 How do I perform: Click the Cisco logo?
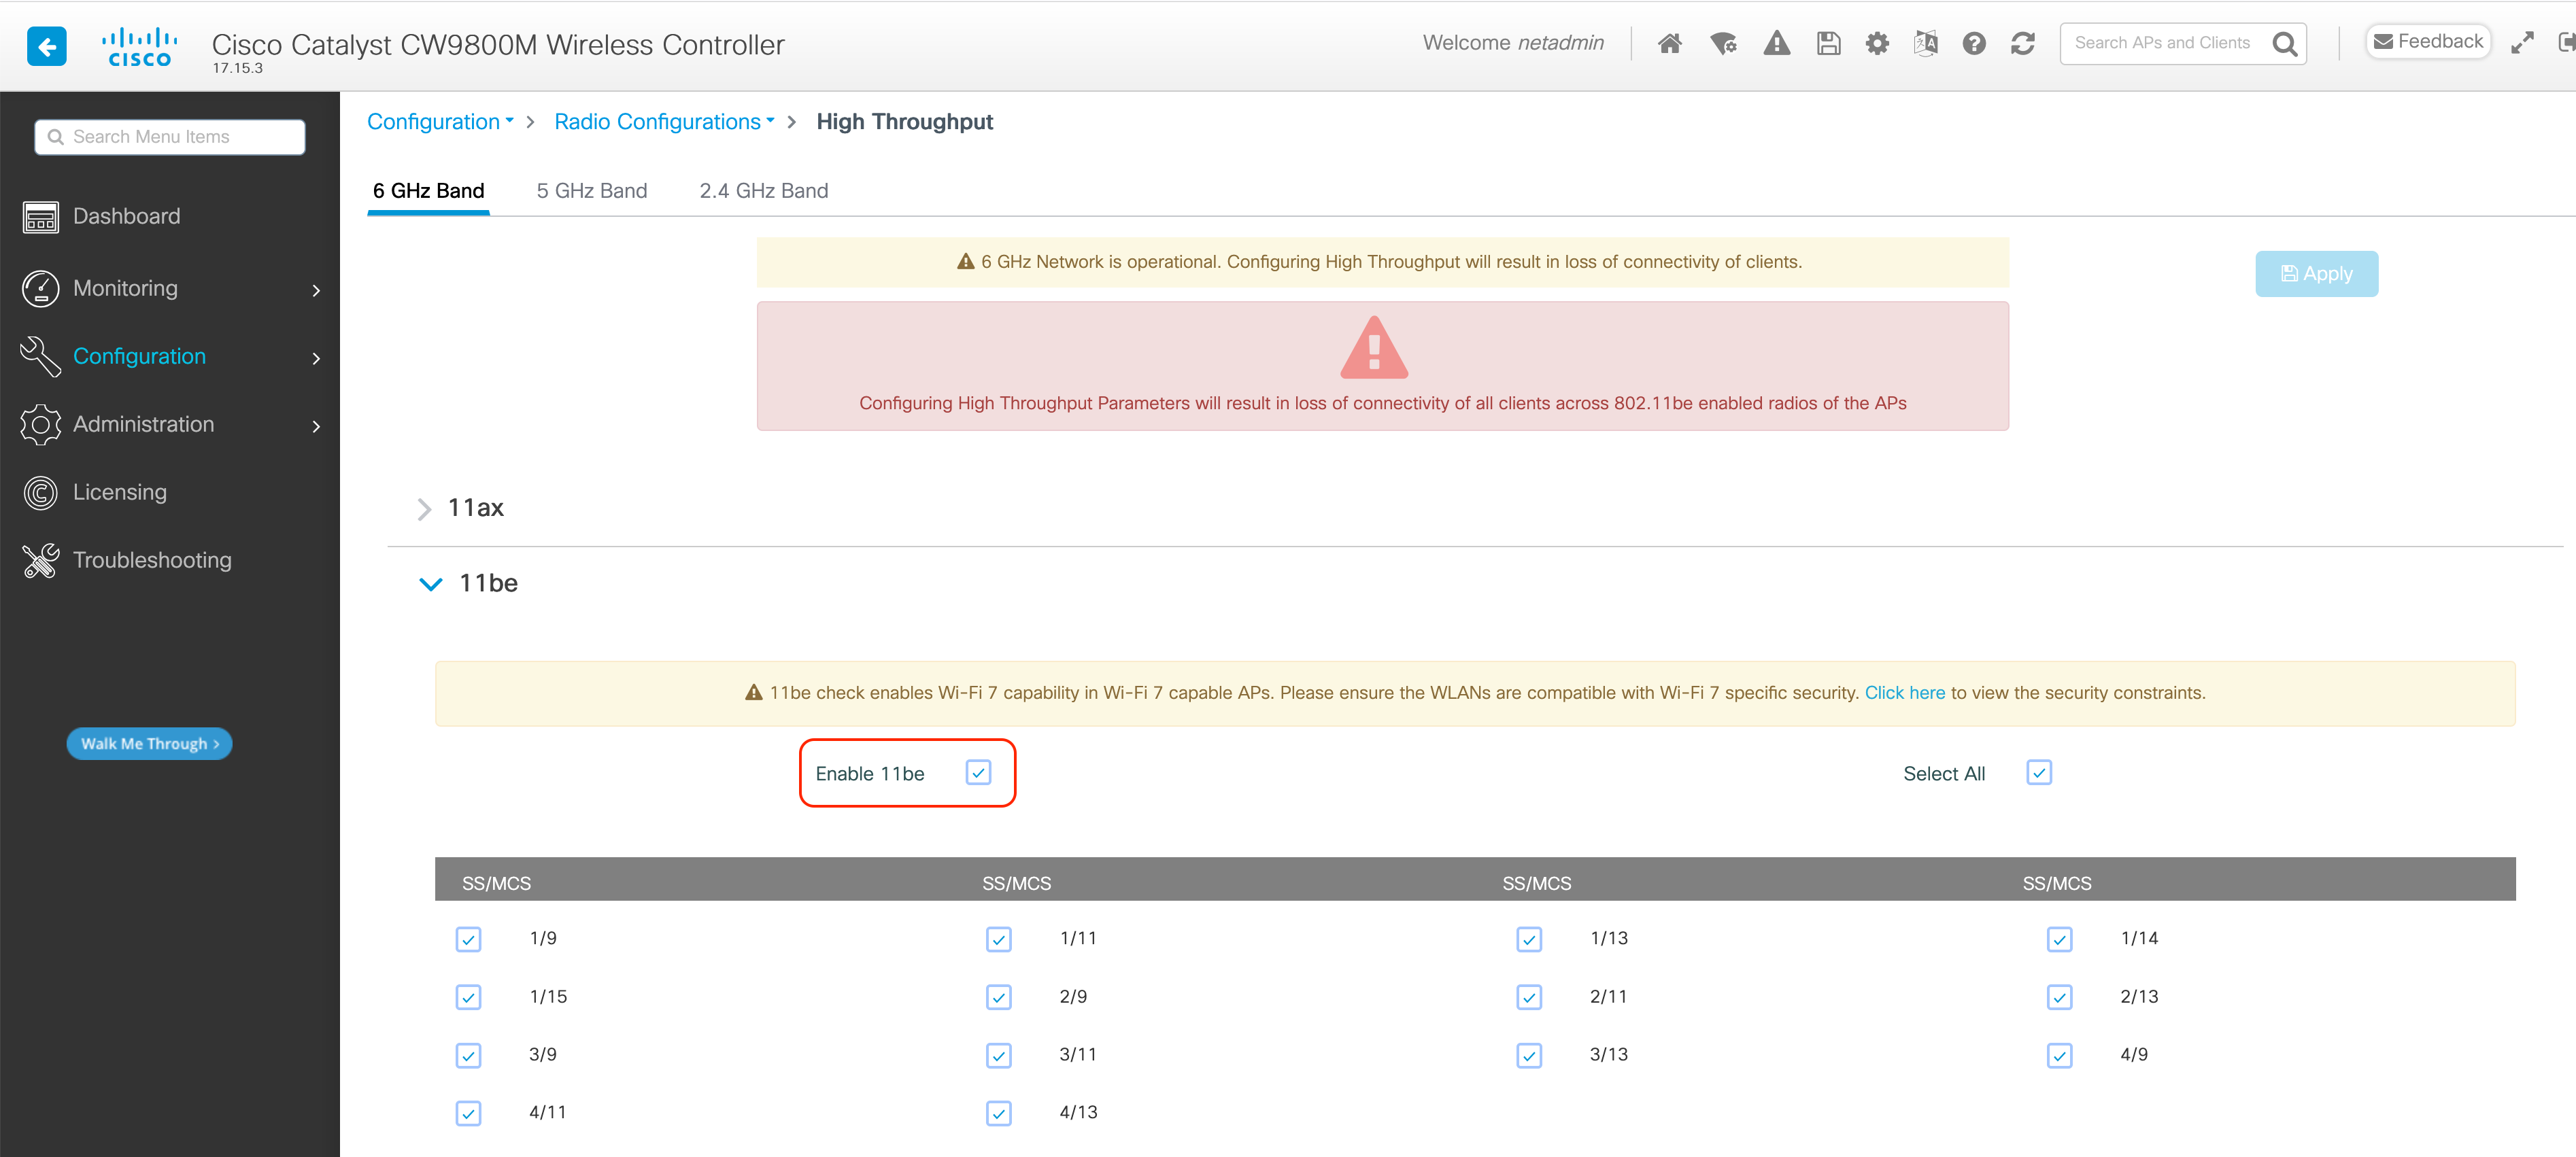pos(139,46)
